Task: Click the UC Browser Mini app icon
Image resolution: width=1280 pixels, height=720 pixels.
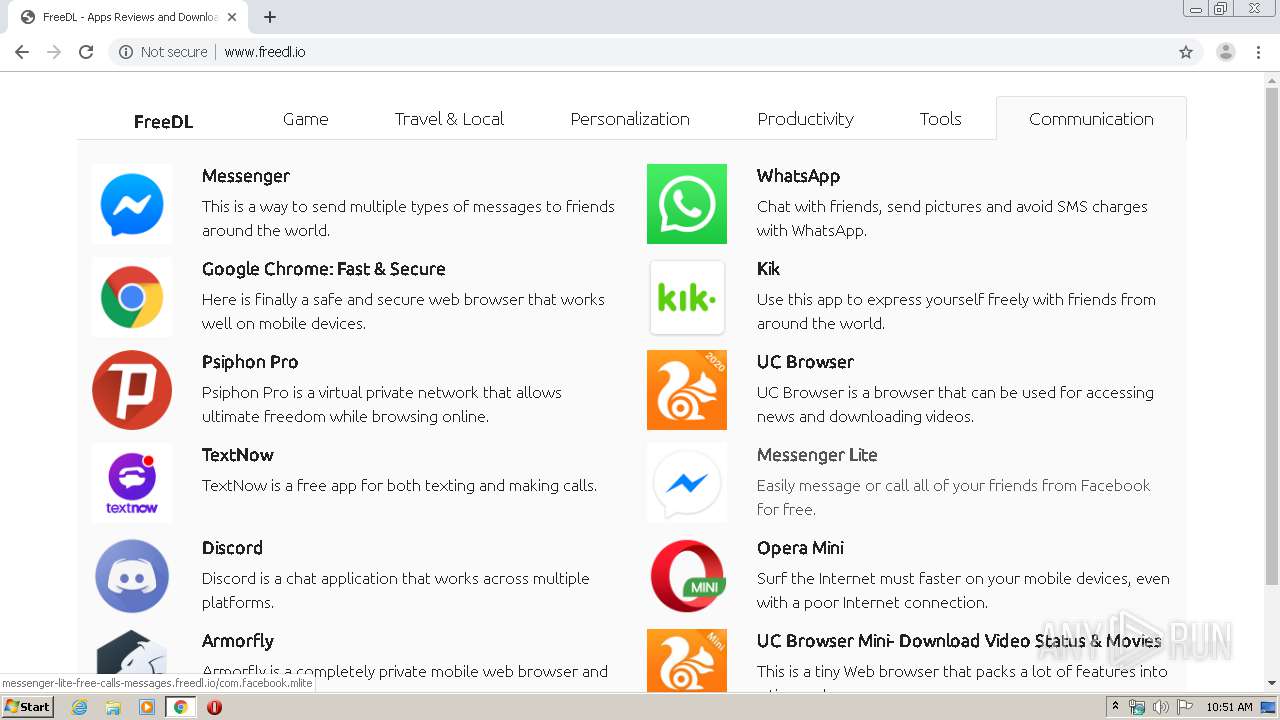Action: pyautogui.click(x=687, y=659)
